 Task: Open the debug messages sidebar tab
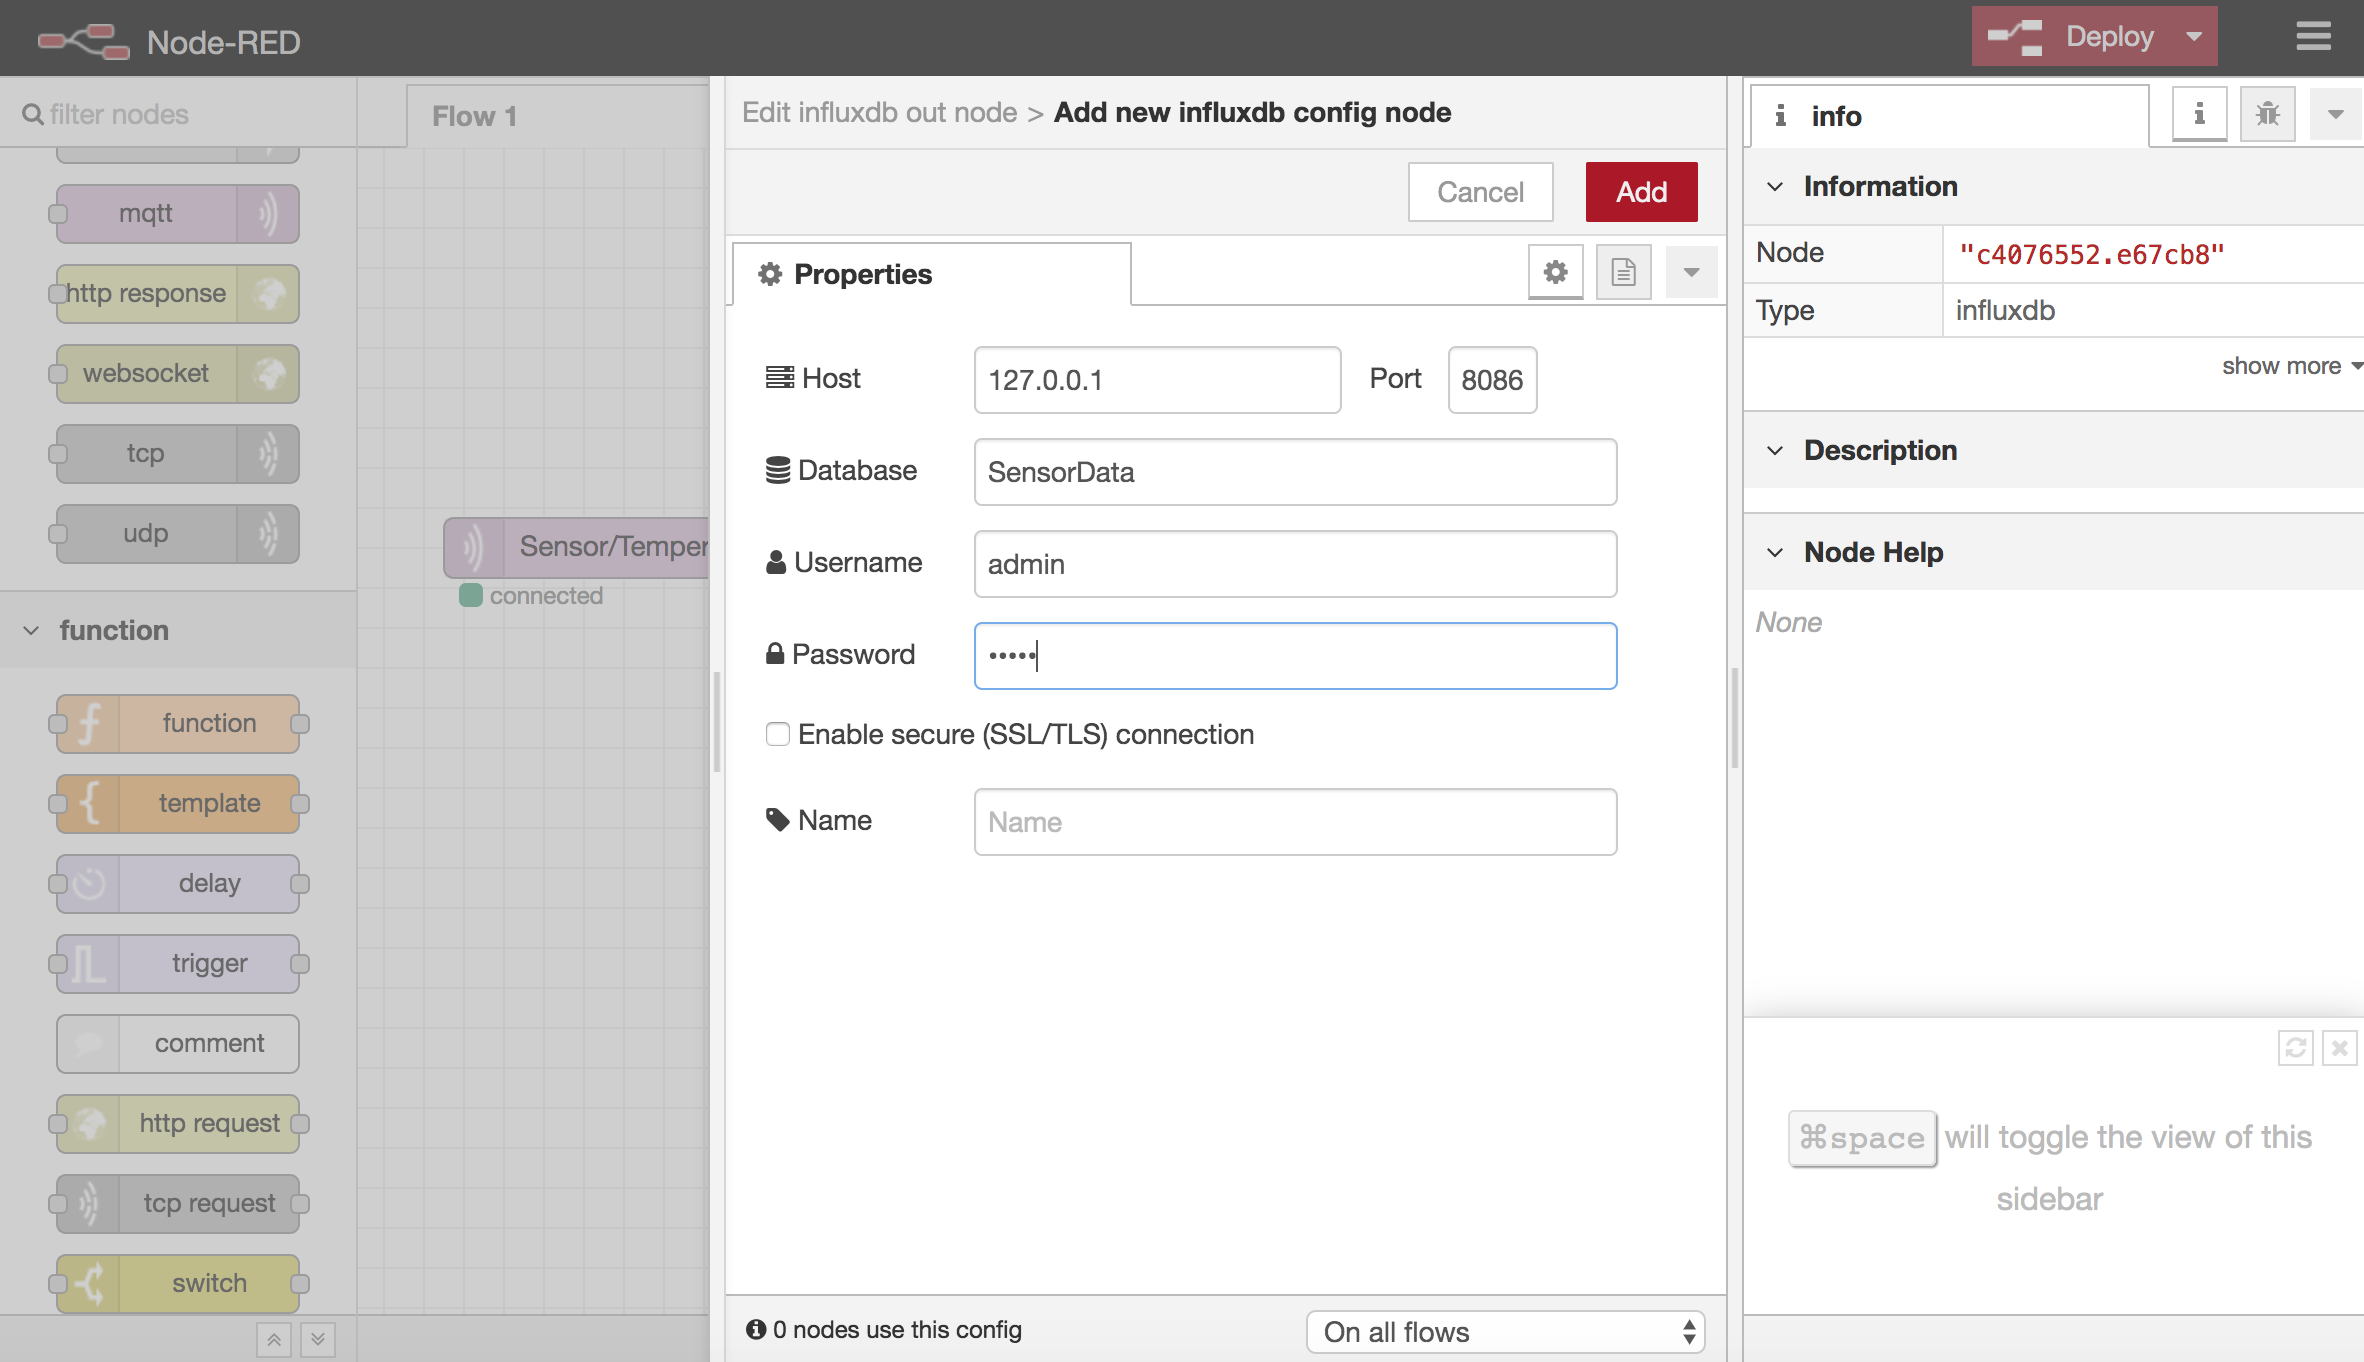(x=2267, y=114)
